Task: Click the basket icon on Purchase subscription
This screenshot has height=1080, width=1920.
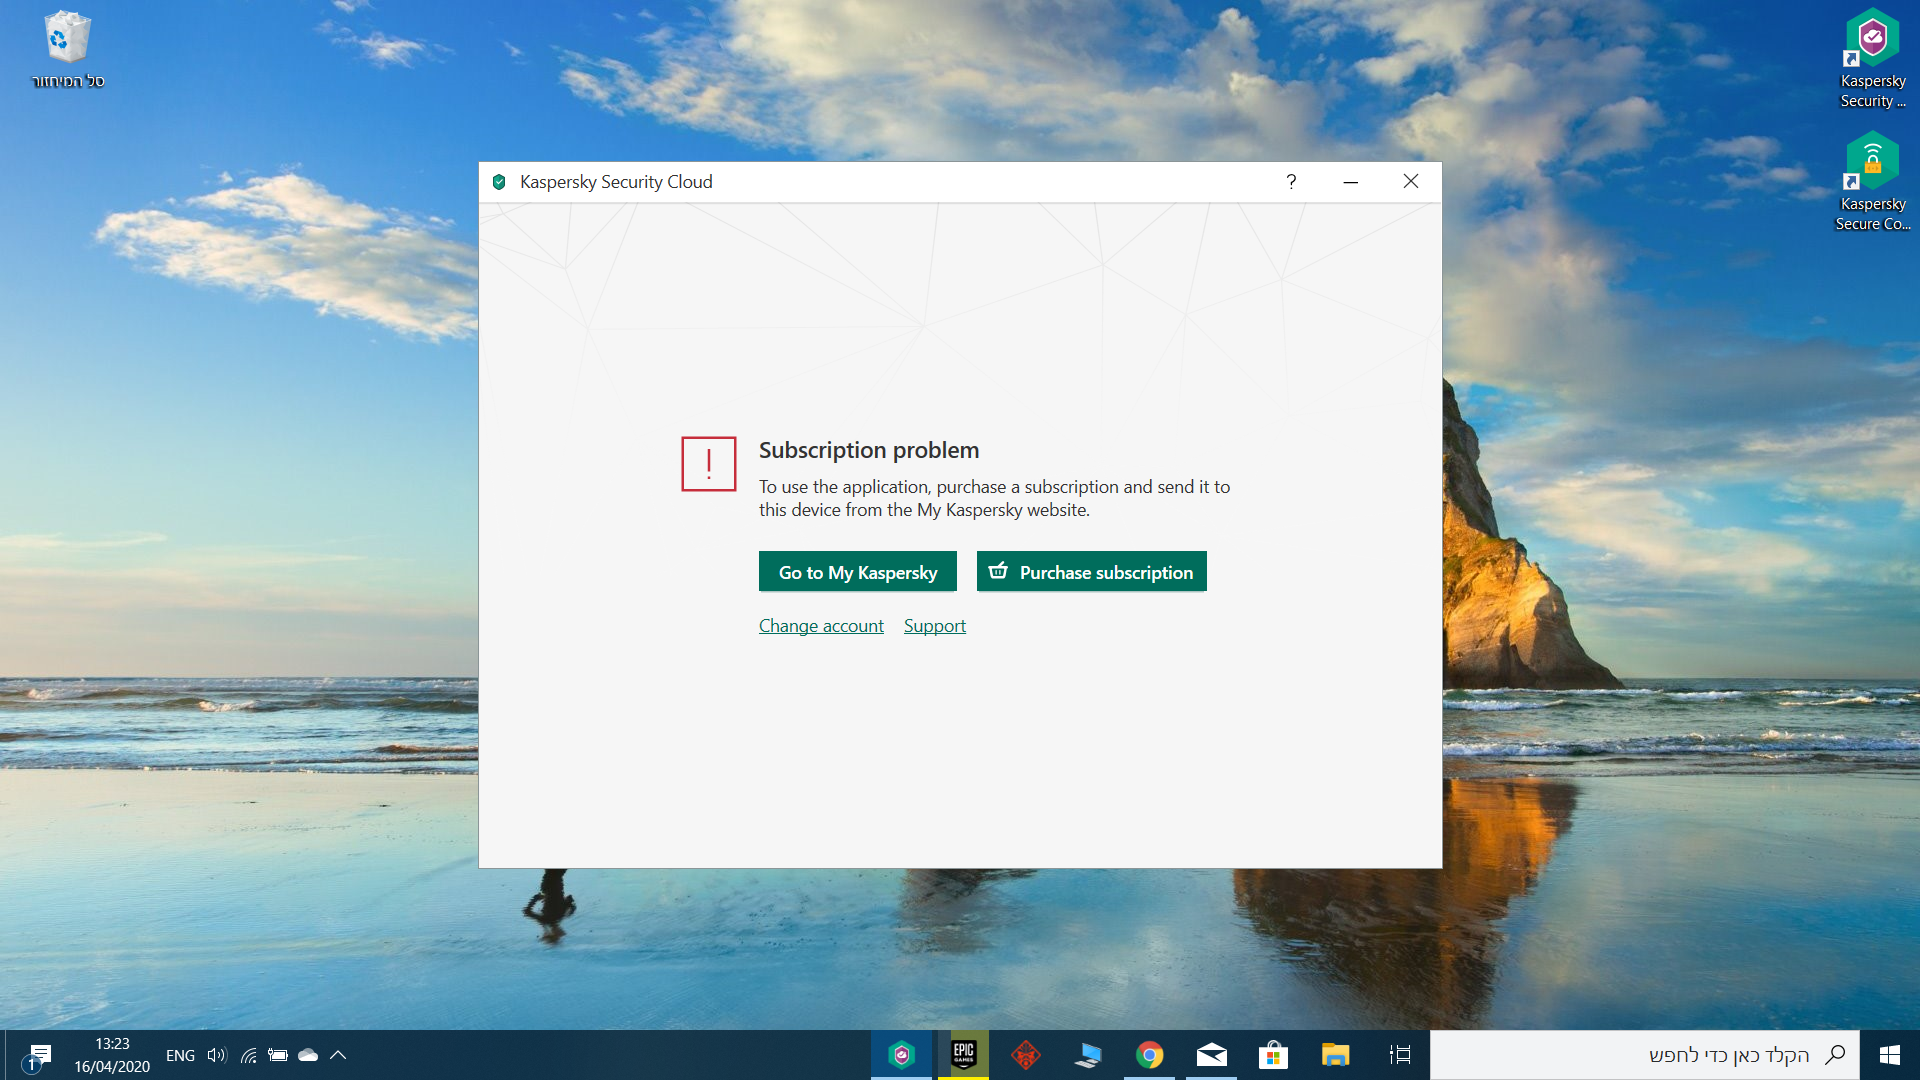Action: 998,571
